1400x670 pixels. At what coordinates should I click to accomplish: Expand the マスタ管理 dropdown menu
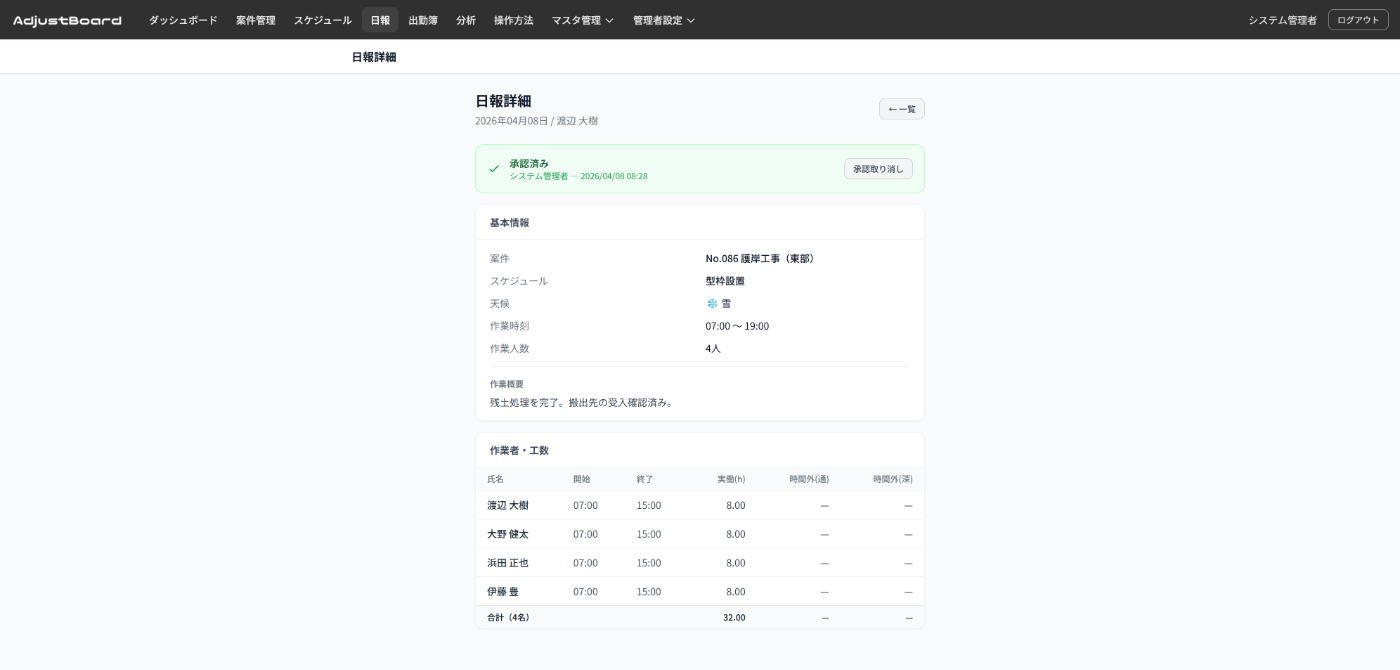coord(582,20)
